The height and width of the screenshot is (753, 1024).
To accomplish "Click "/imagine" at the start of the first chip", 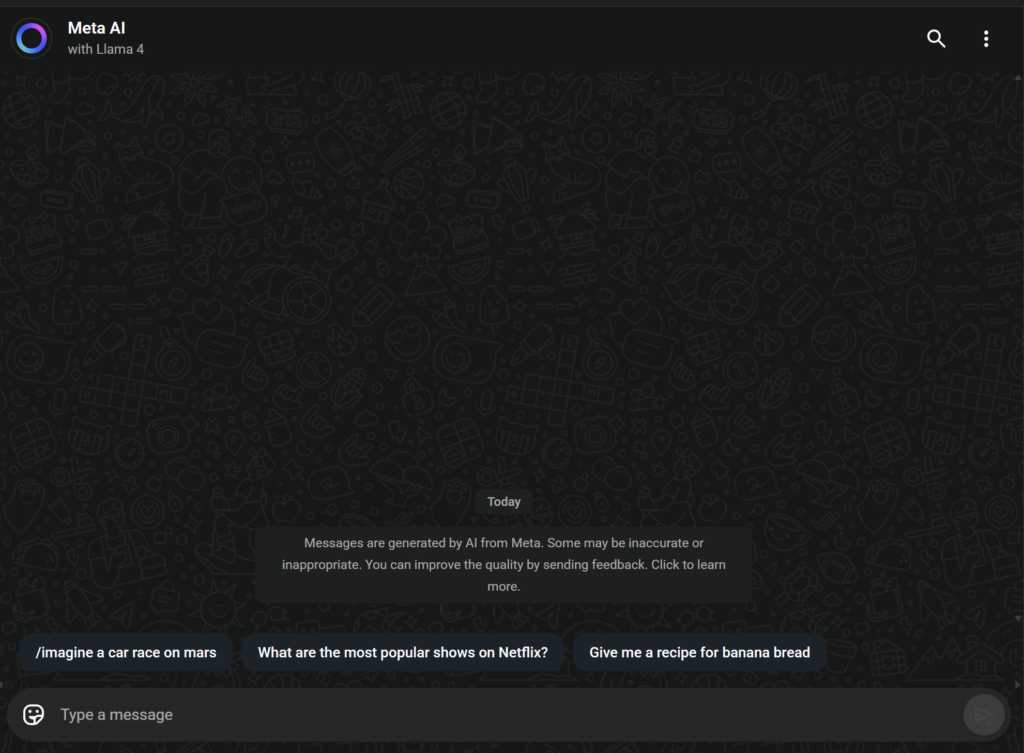I will click(x=65, y=653).
